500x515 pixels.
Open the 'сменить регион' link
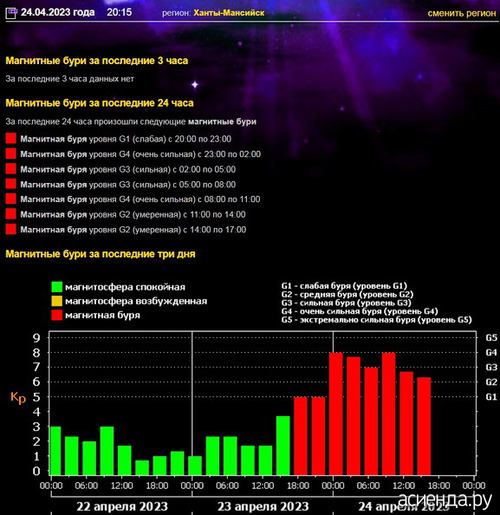[462, 13]
